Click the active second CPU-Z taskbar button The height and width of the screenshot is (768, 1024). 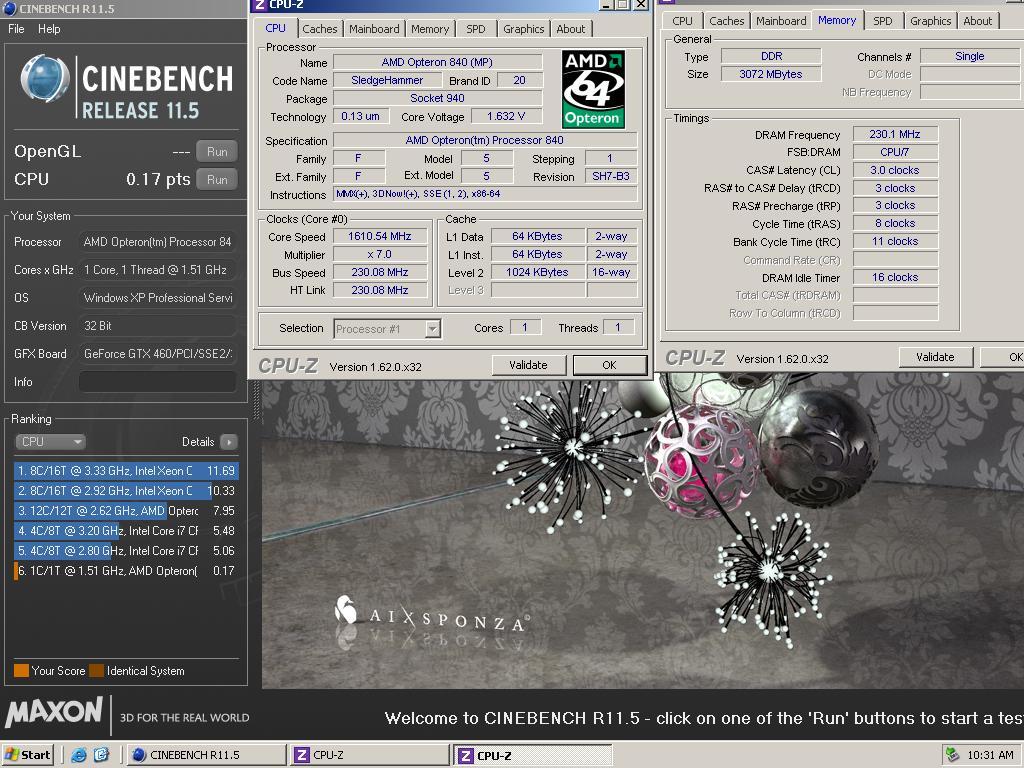tap(532, 755)
